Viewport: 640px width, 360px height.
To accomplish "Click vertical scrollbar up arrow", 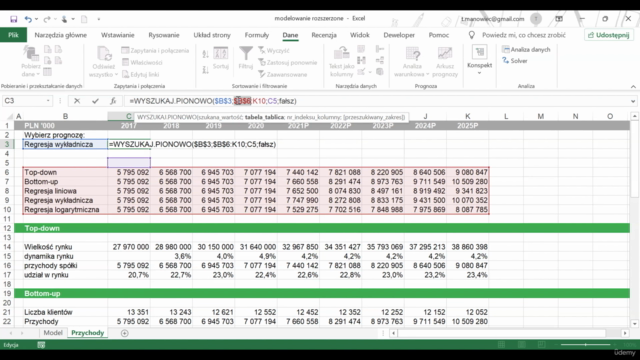I will point(634,116).
